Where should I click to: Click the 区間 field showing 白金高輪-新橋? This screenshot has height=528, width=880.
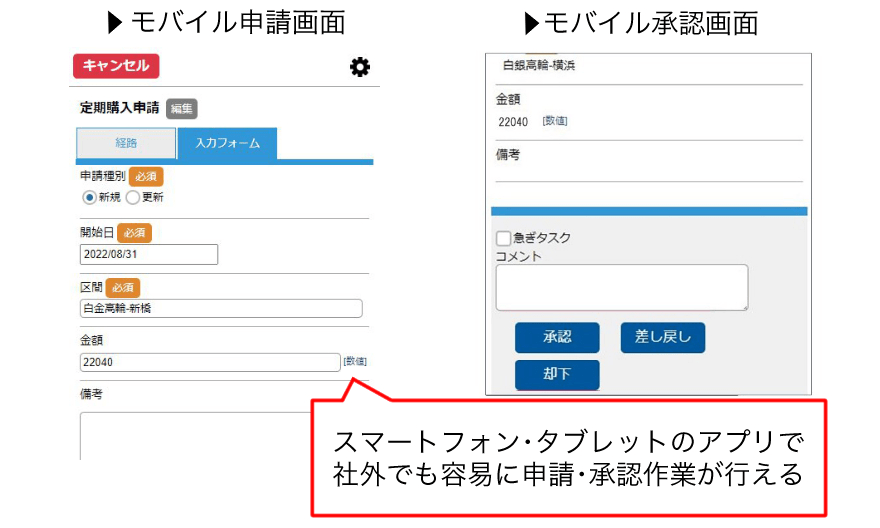pyautogui.click(x=221, y=308)
